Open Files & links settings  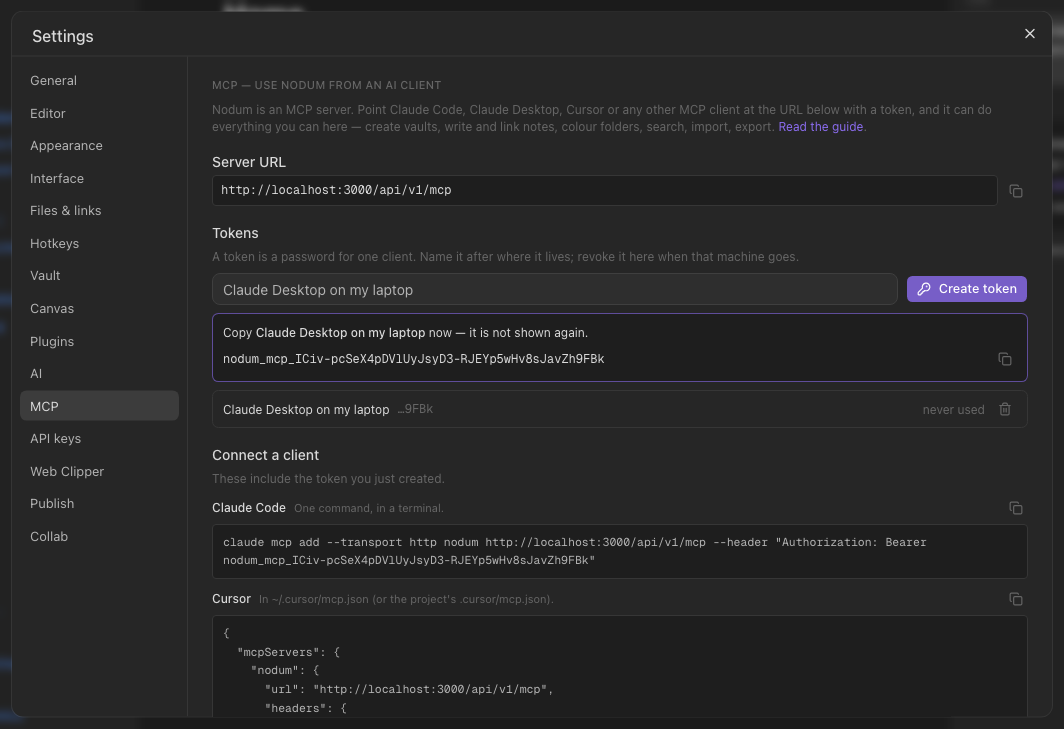(x=99, y=211)
